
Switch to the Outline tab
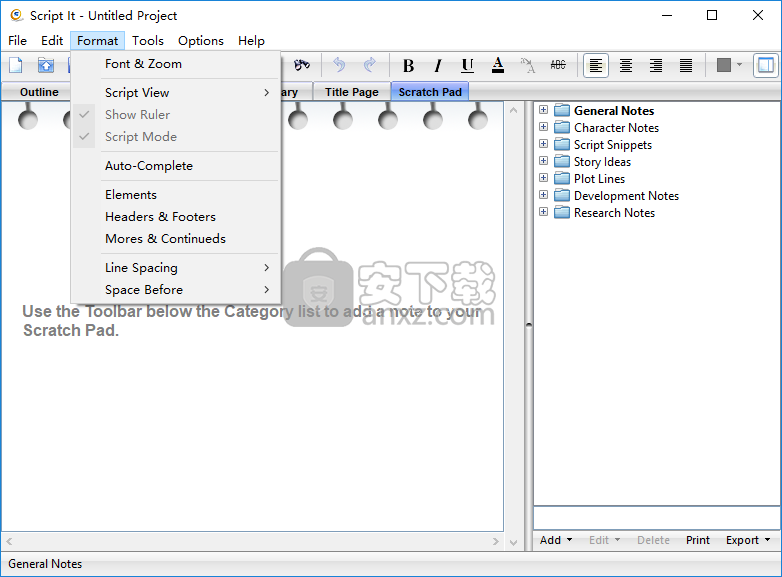coord(39,92)
